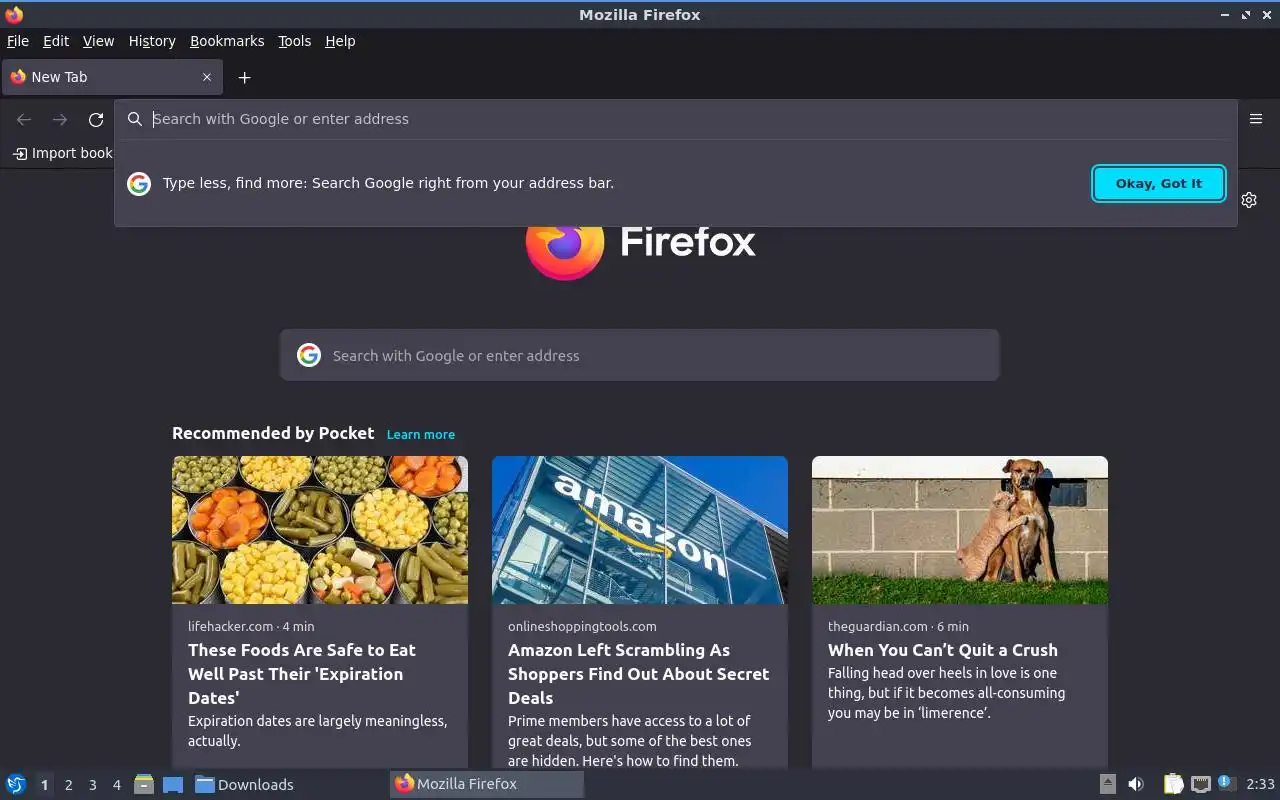Open the File menu
The width and height of the screenshot is (1280, 800).
tap(18, 41)
